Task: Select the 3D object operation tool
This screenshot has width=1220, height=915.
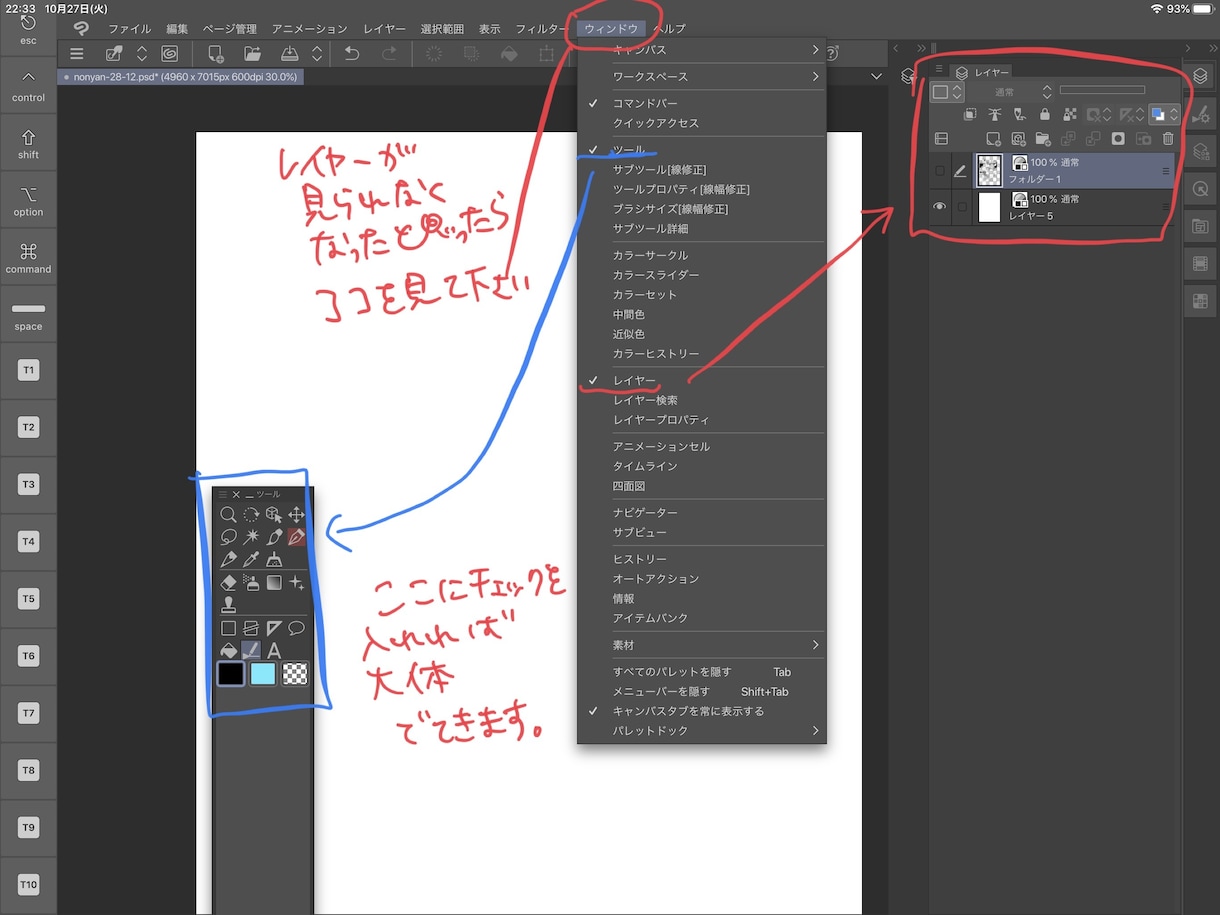Action: tap(274, 515)
